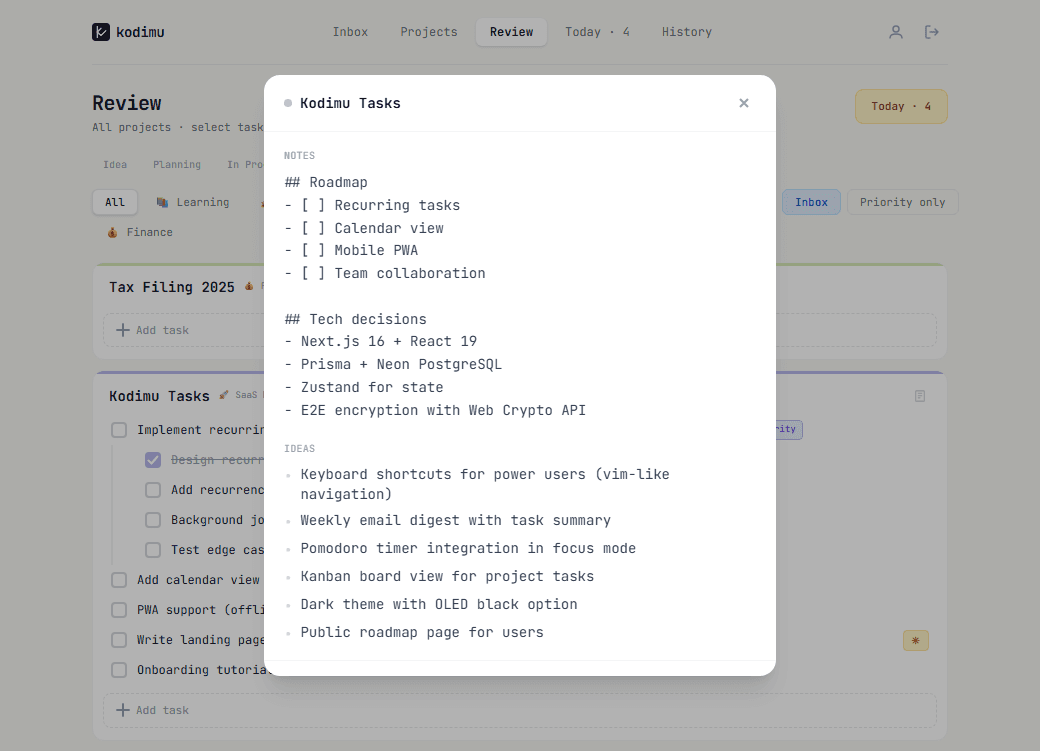Click the kodimu logo icon
This screenshot has width=1040, height=751.
point(100,31)
